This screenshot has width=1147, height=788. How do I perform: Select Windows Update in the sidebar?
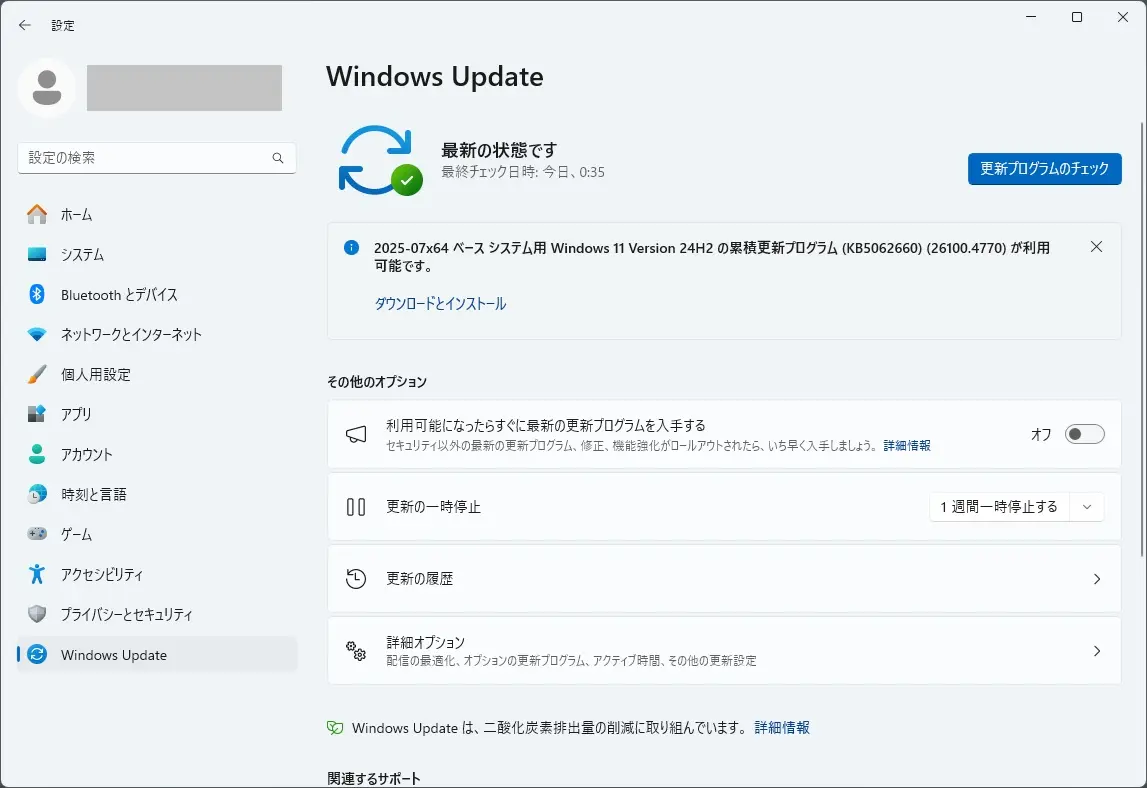tap(157, 654)
